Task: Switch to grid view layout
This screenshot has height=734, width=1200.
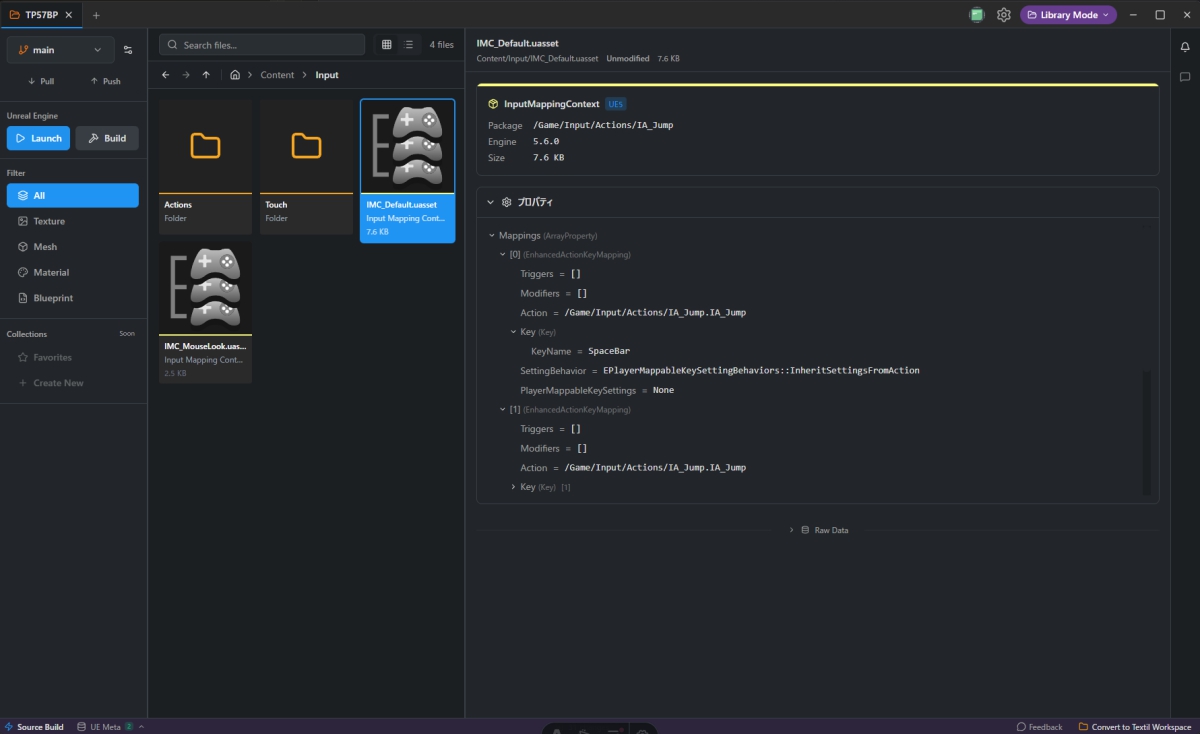Action: 387,45
